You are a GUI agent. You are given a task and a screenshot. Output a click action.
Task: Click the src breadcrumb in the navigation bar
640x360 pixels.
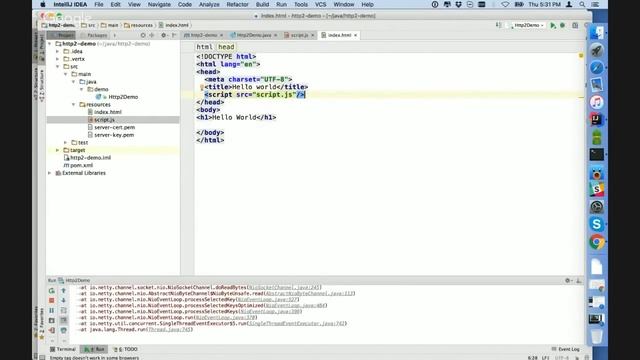point(89,25)
